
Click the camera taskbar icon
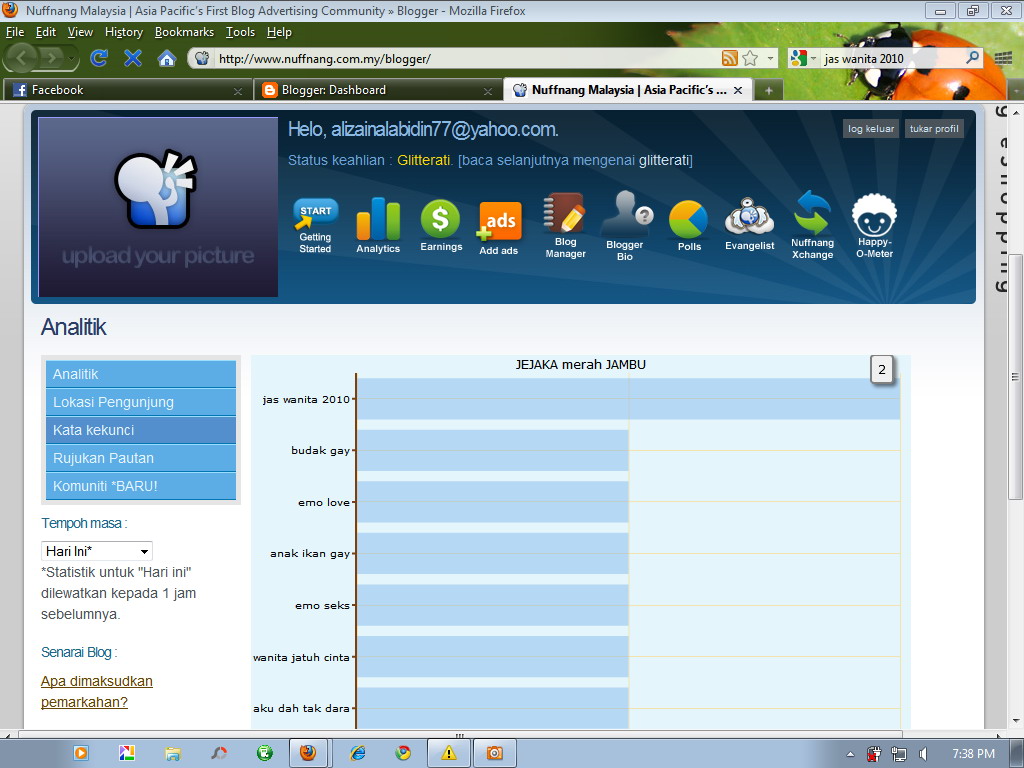pos(494,753)
